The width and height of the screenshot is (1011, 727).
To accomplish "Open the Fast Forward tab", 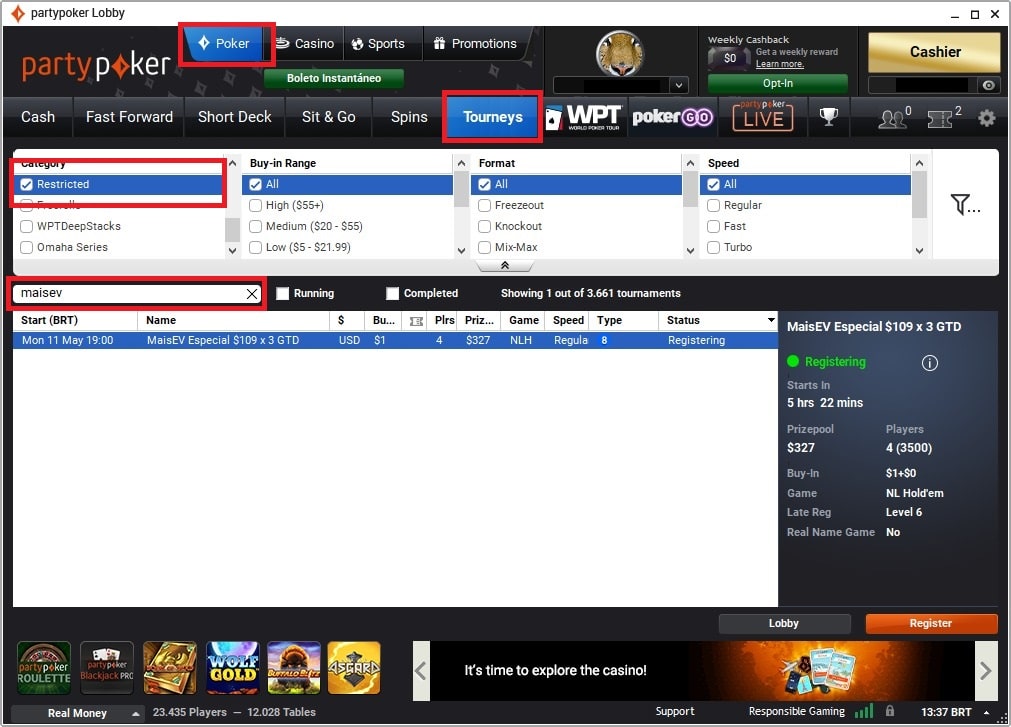I will [129, 117].
